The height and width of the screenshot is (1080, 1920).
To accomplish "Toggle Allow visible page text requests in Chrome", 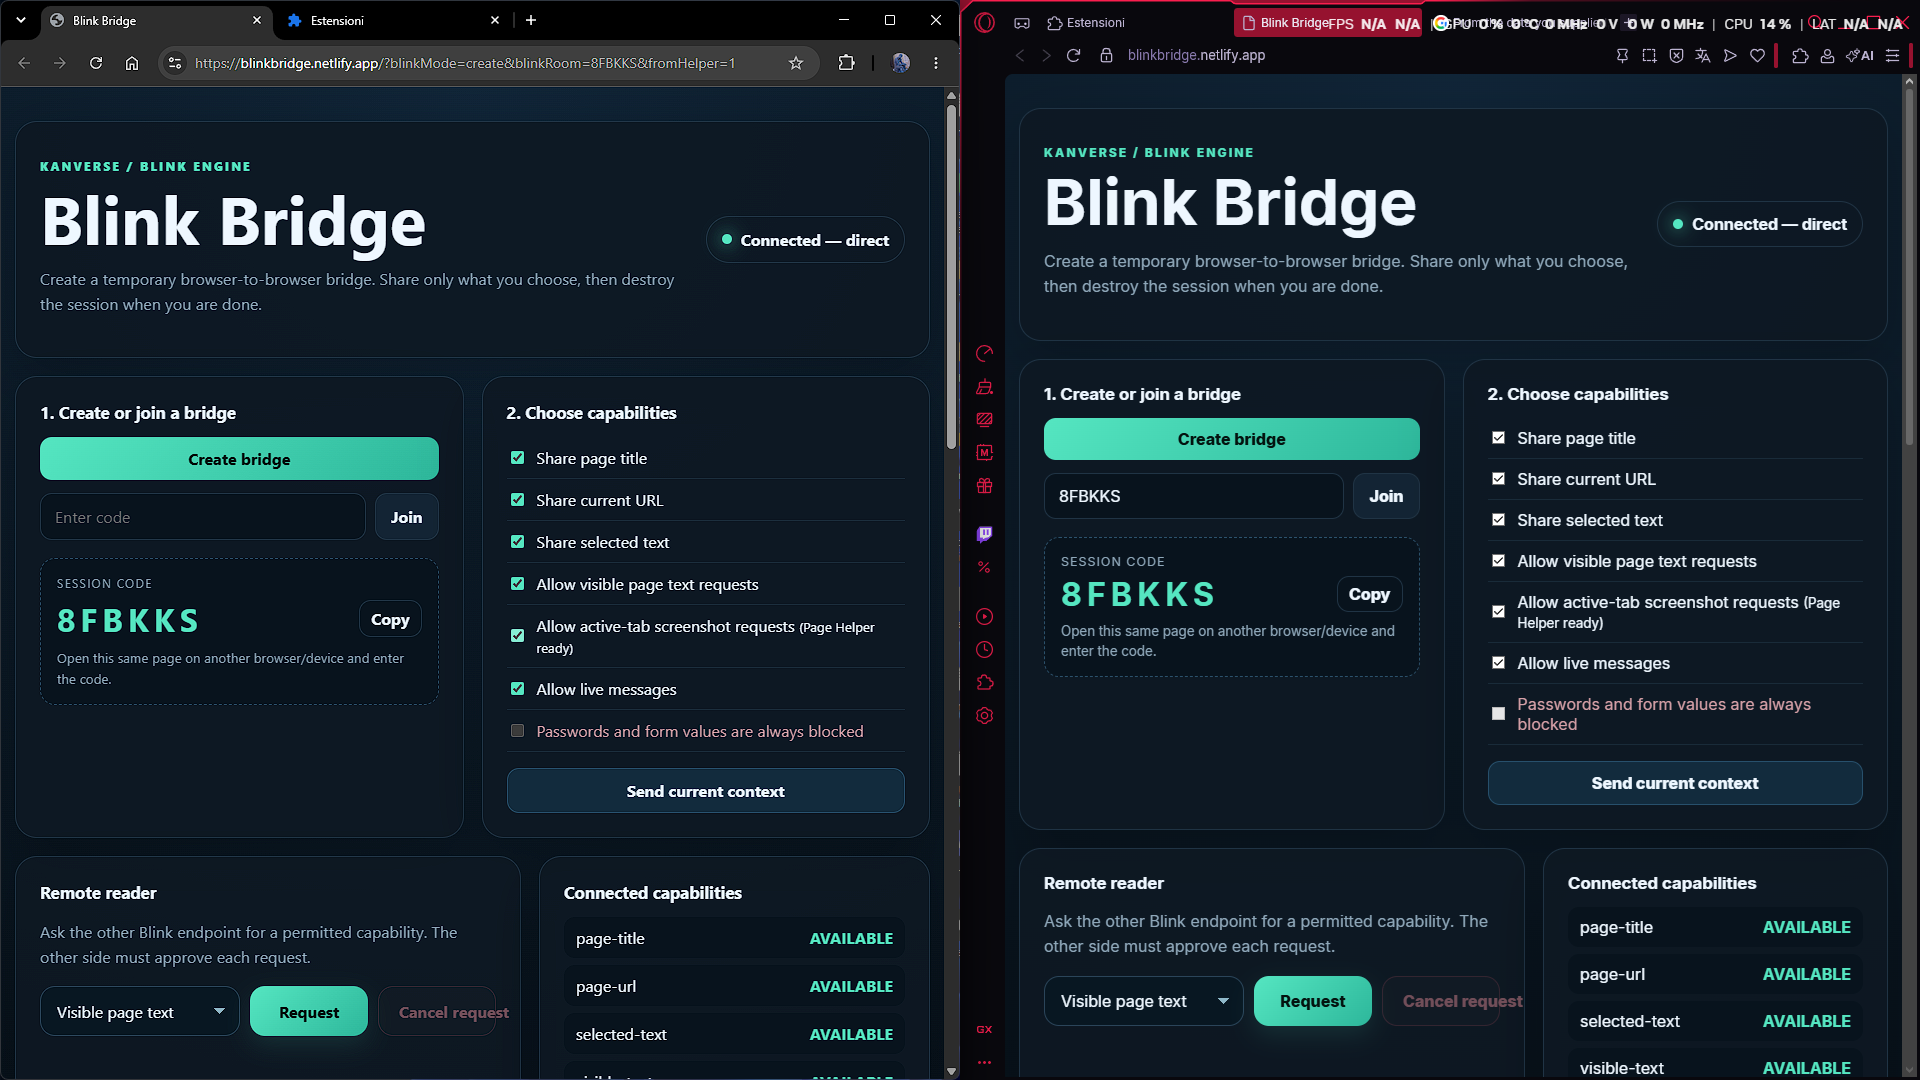I will 517,584.
